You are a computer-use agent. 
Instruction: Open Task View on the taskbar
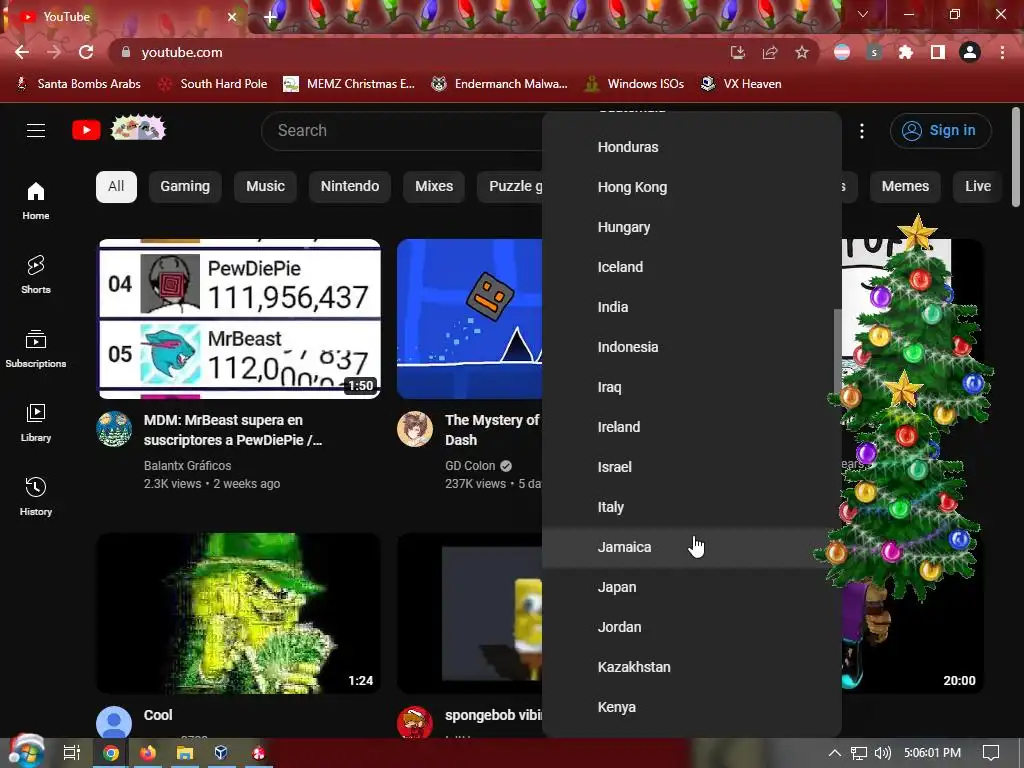coord(72,753)
